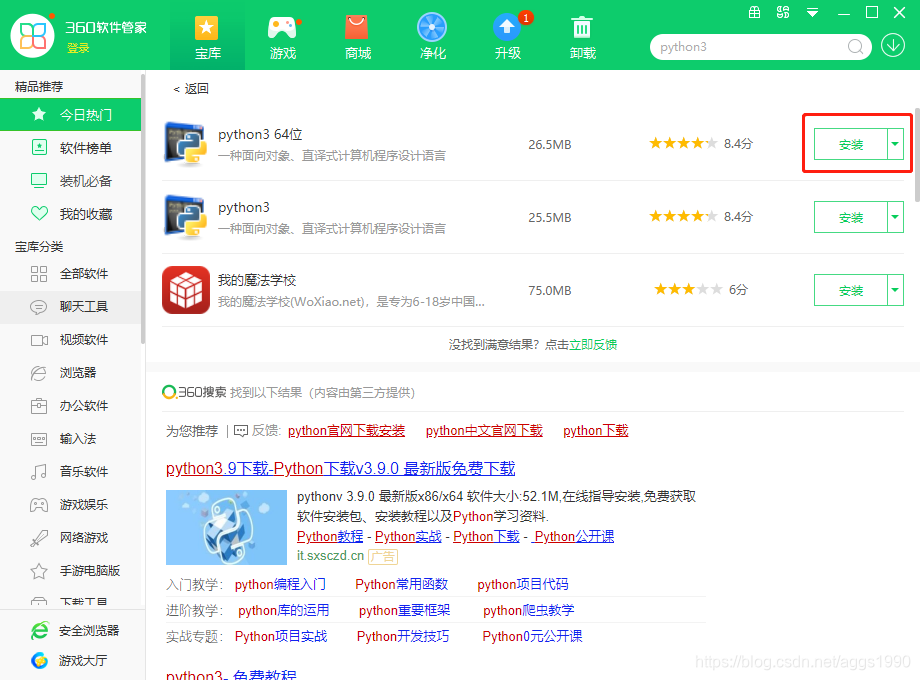Click the gift box icon in title bar
Screen dimensions: 920x680
tap(755, 12)
